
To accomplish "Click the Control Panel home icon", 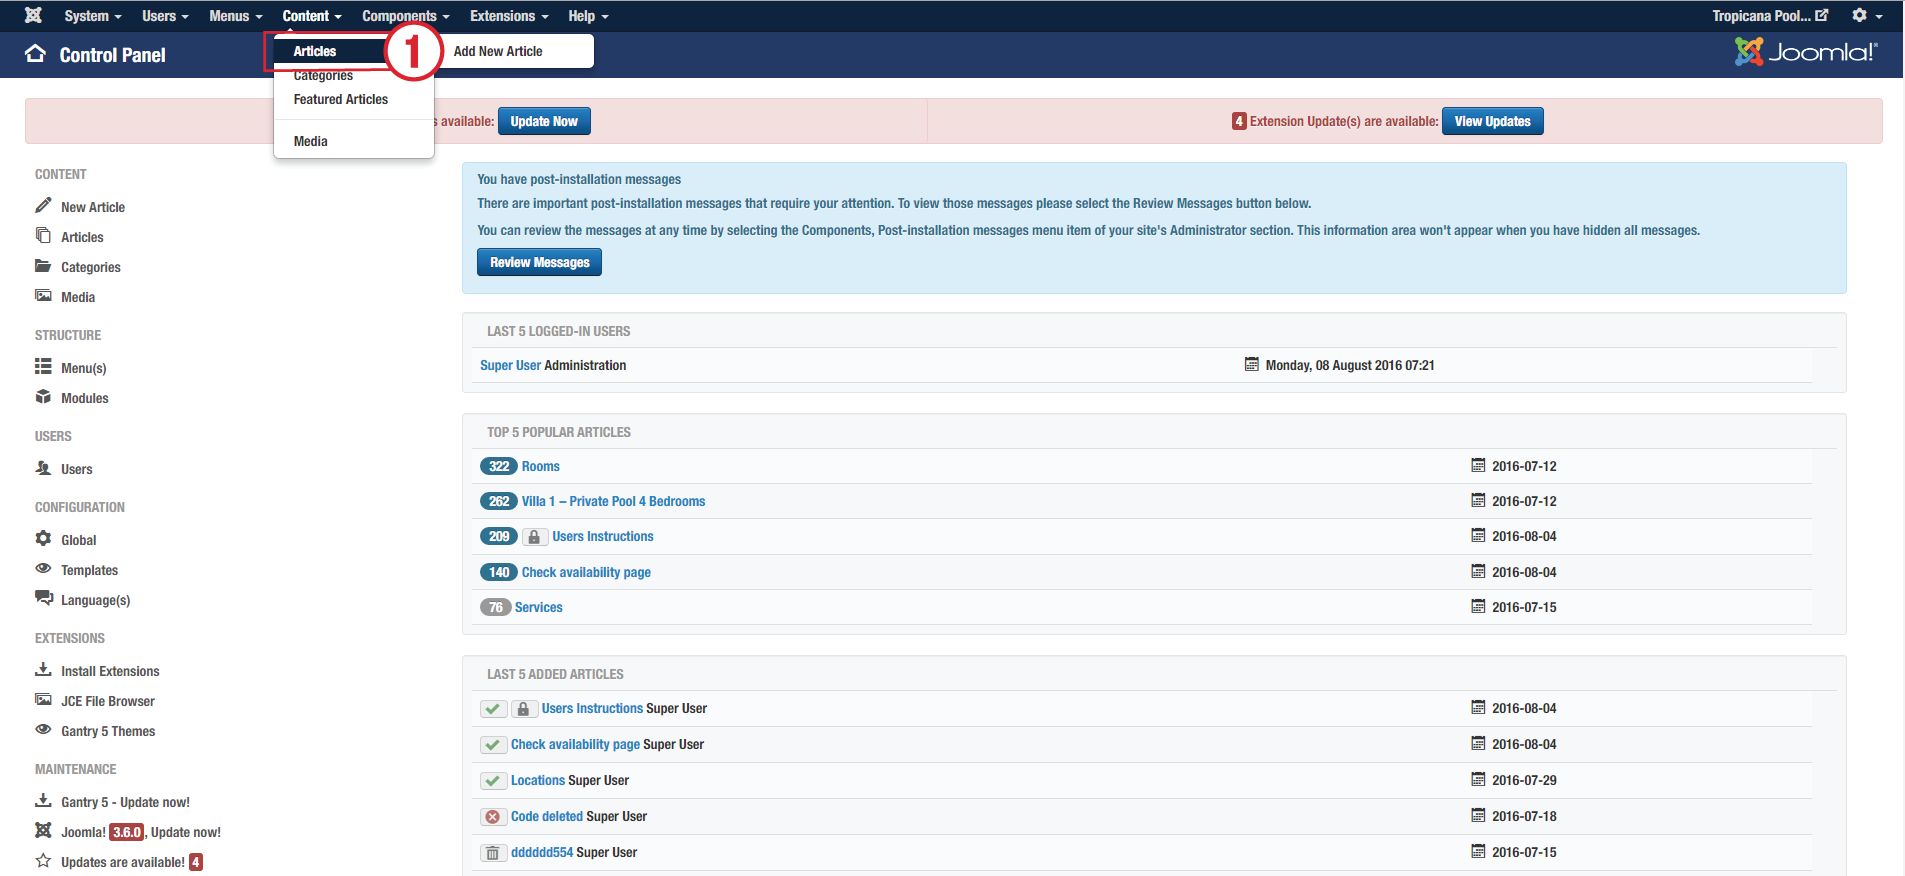I will [x=35, y=54].
